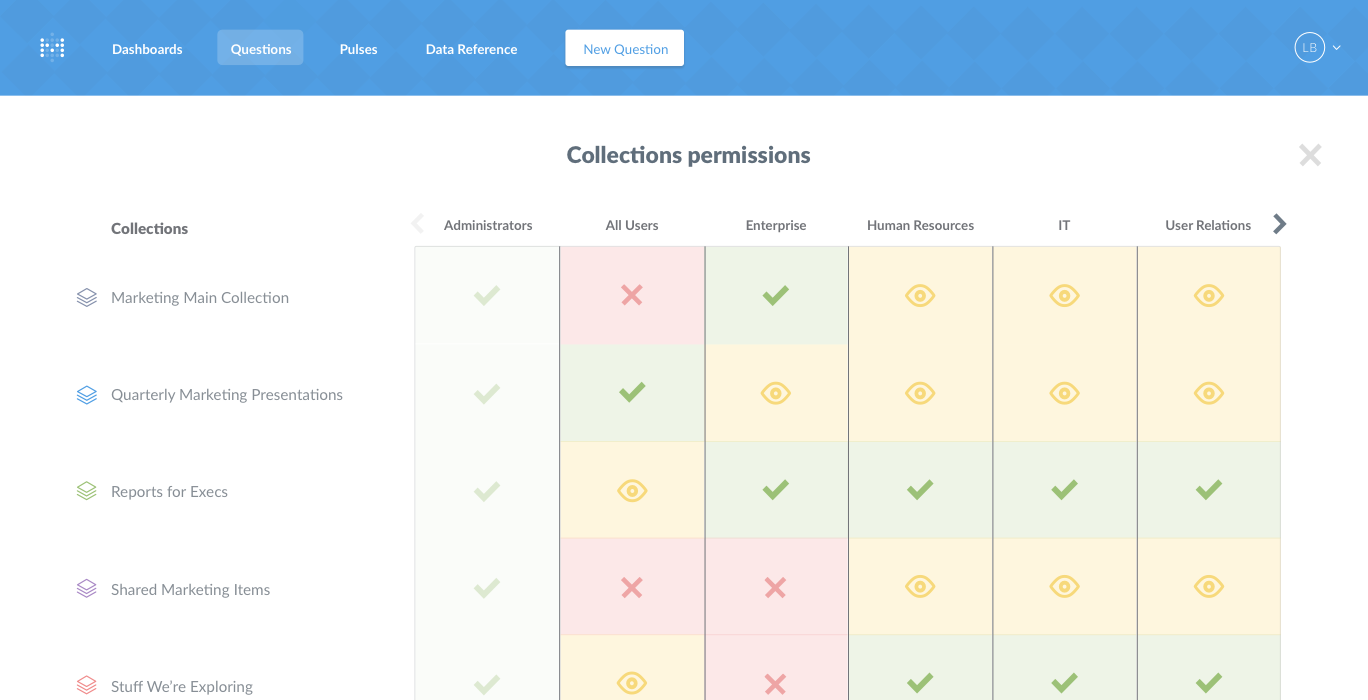Open Marketing Main Collection link
The width and height of the screenshot is (1368, 700).
point(200,298)
